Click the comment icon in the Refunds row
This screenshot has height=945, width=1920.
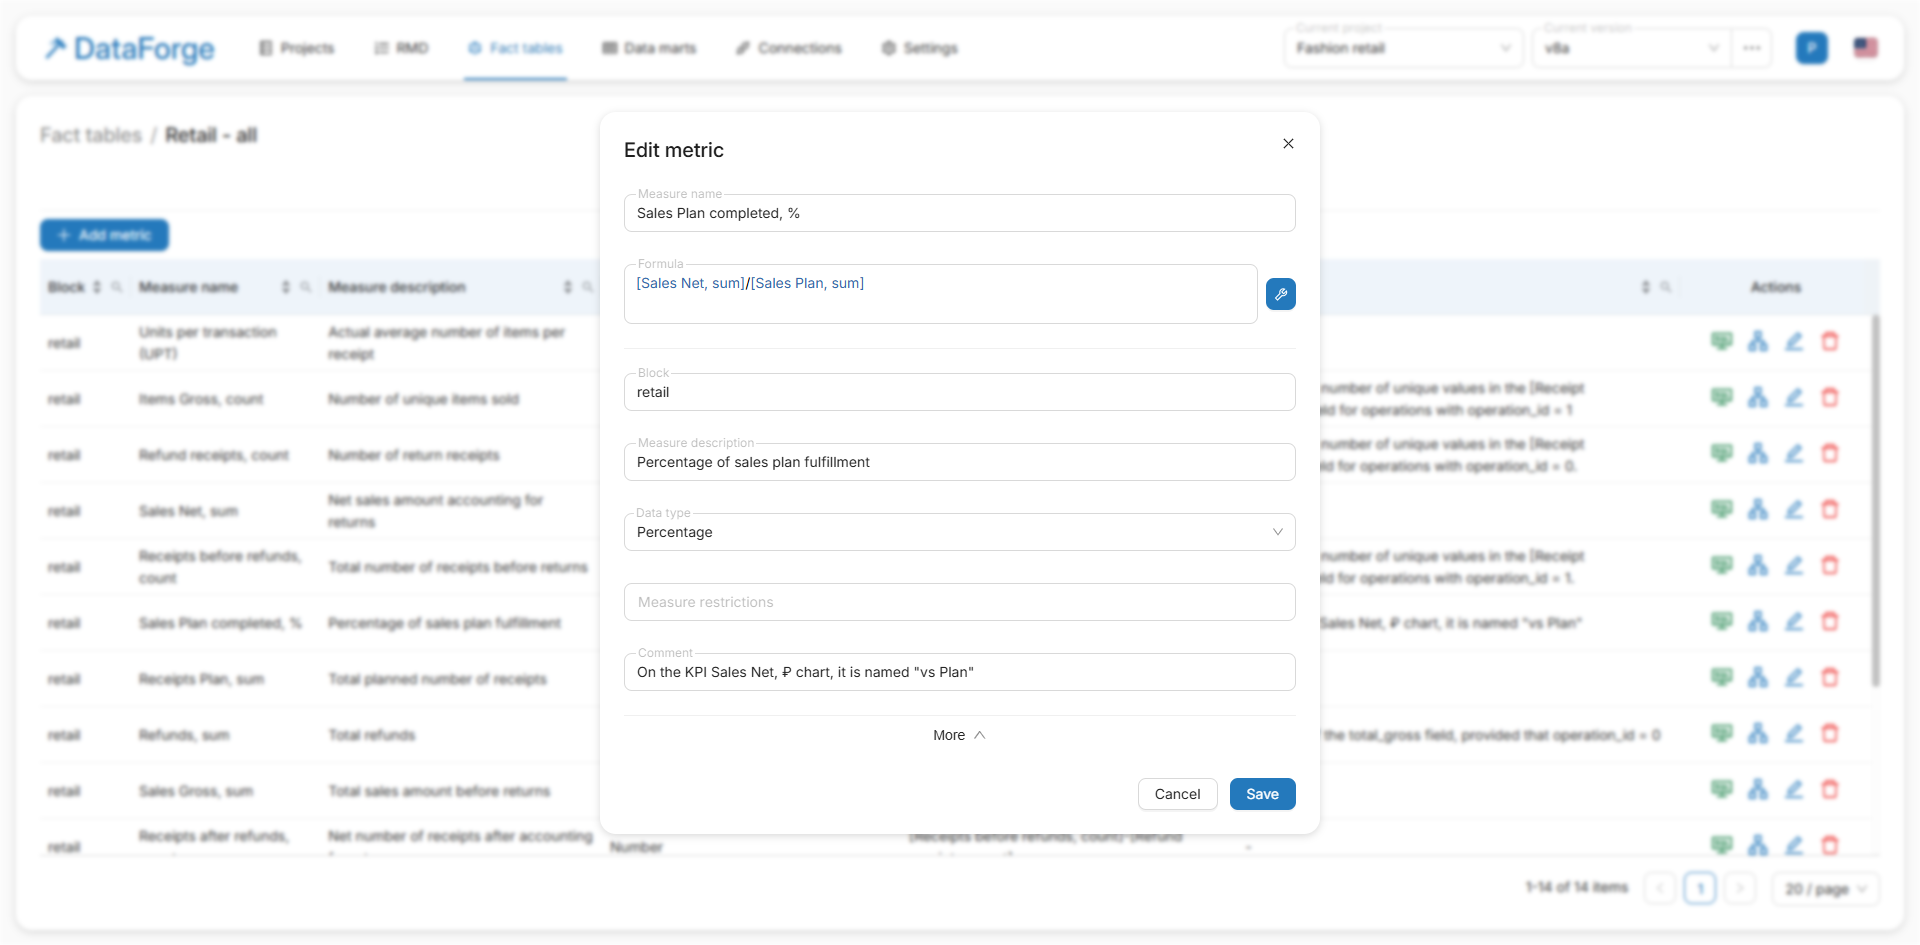pos(1721,734)
